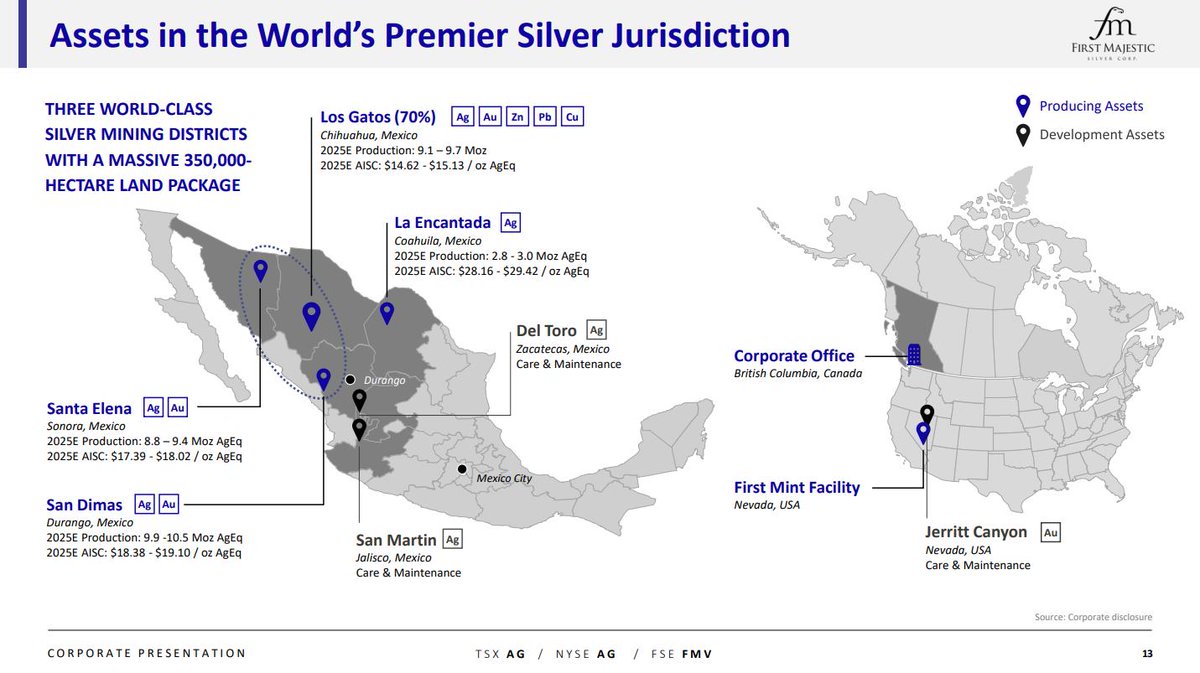
Task: Click 'Zacatecas, Mexico' under Del Toro
Action: [x=563, y=349]
